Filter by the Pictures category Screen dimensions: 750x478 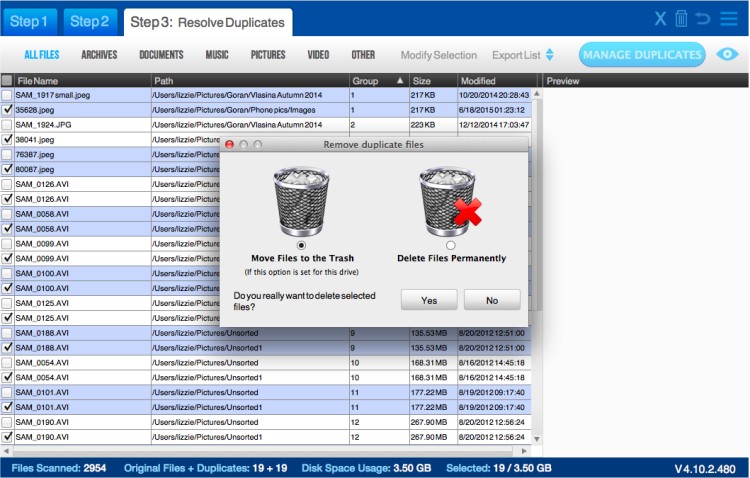(268, 55)
